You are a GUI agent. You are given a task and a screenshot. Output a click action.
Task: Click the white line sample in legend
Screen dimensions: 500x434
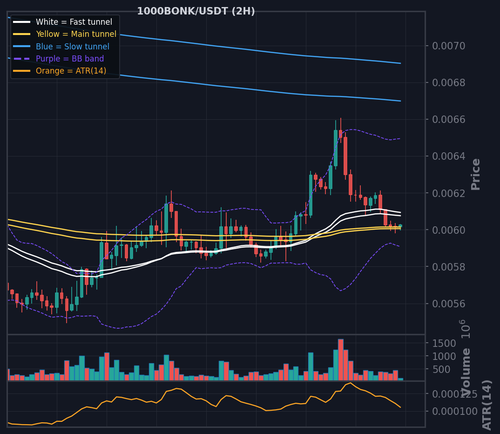[x=22, y=22]
